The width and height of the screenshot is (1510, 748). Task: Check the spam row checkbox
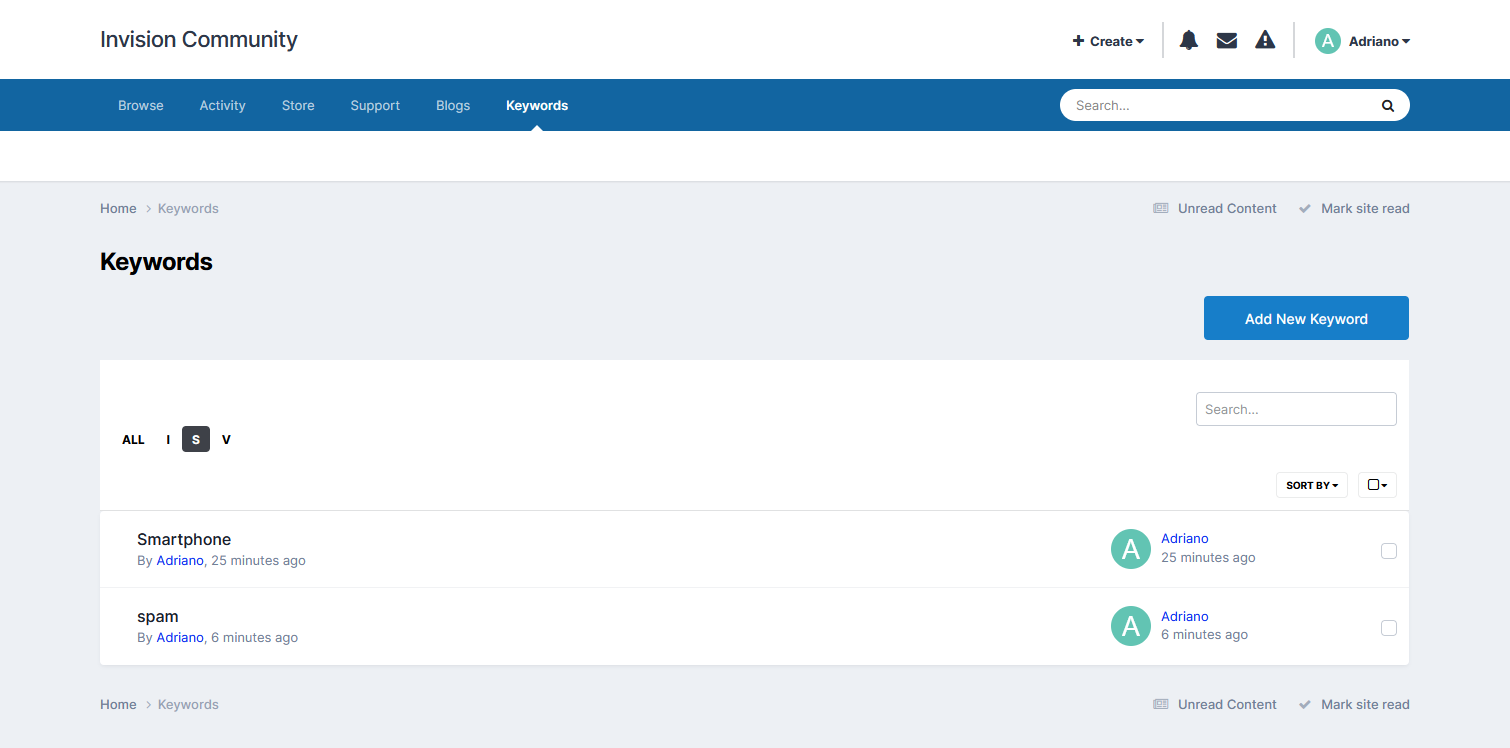(1388, 628)
